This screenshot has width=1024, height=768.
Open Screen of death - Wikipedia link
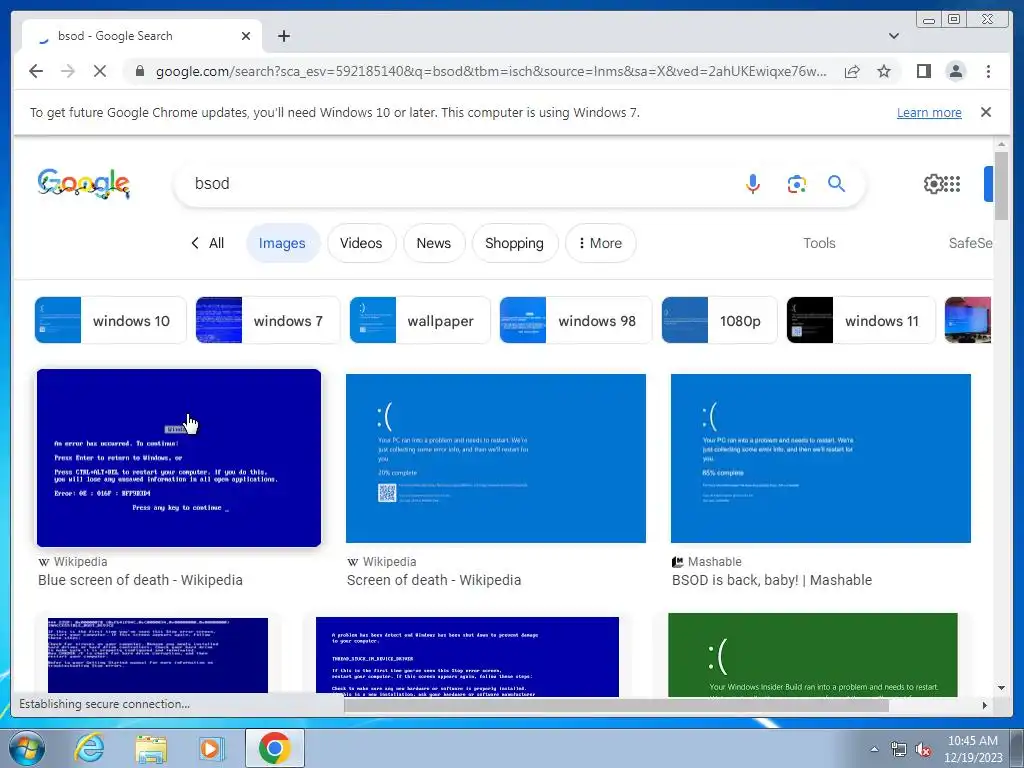click(x=434, y=580)
